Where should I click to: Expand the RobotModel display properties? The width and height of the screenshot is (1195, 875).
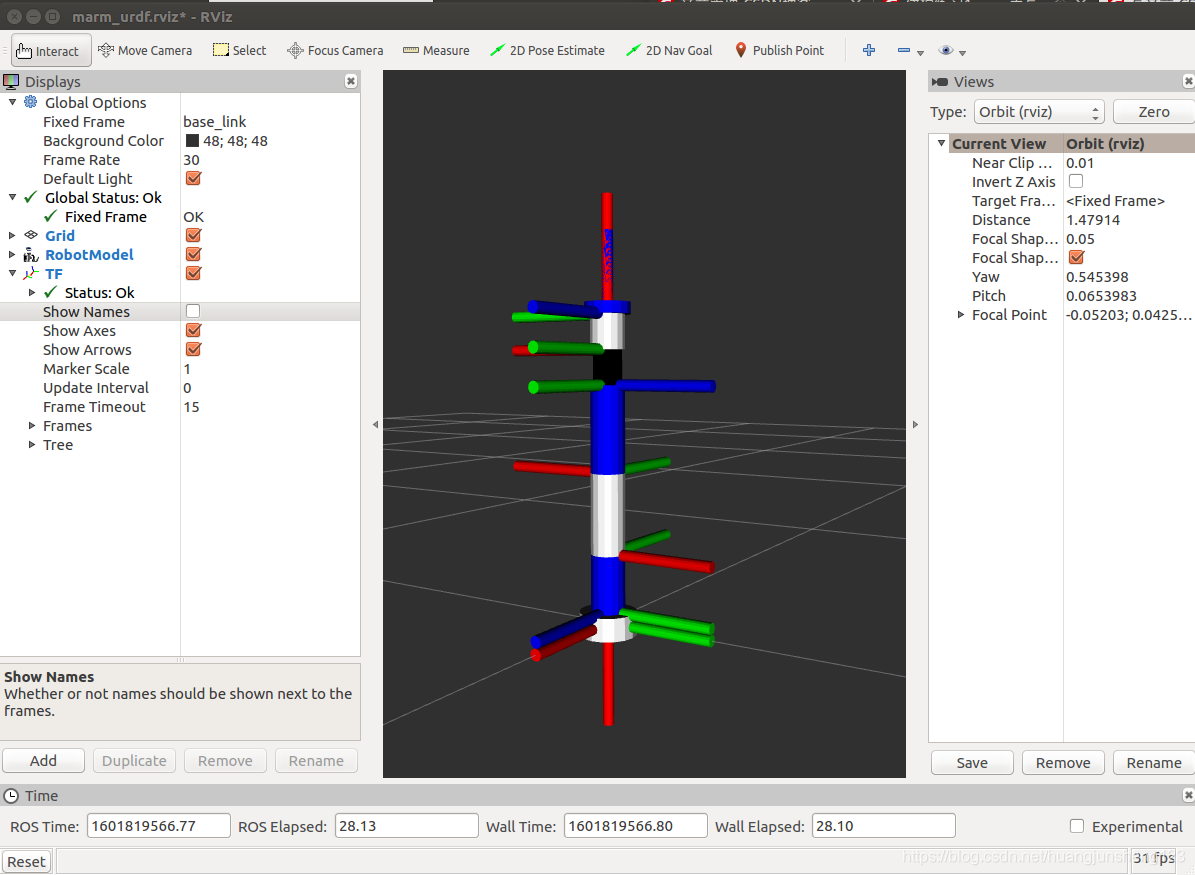coord(12,255)
